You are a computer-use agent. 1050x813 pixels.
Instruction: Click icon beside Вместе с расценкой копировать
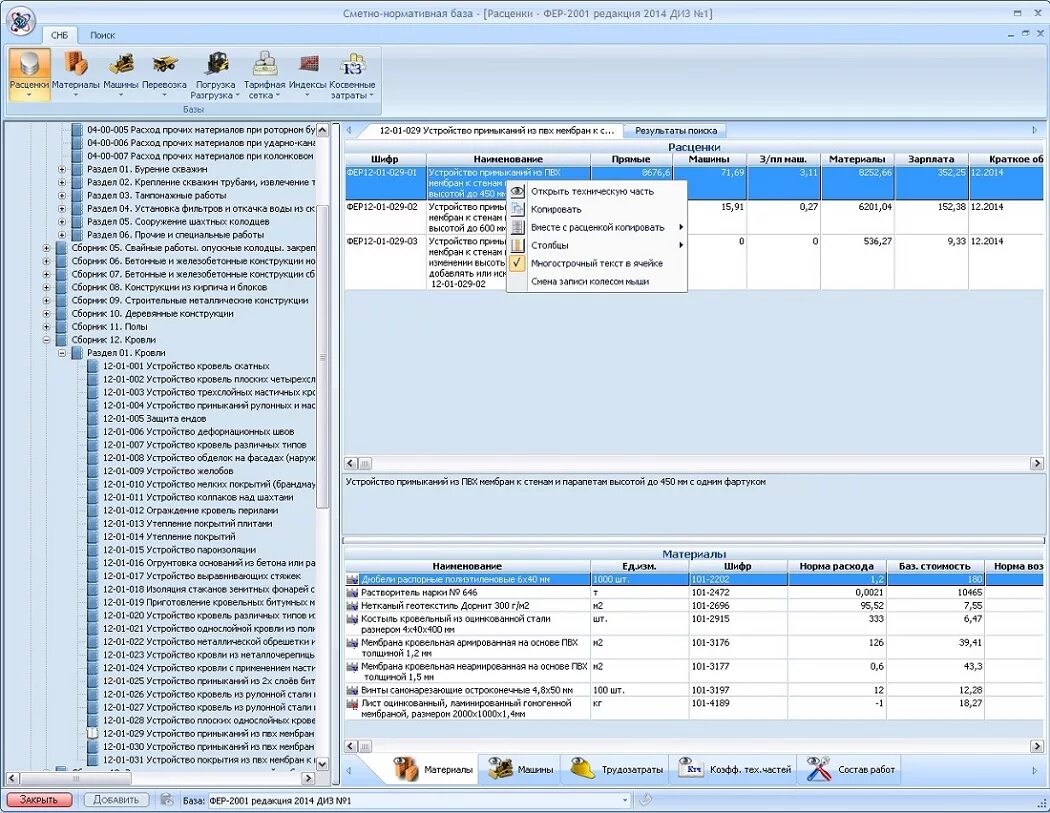(x=517, y=228)
